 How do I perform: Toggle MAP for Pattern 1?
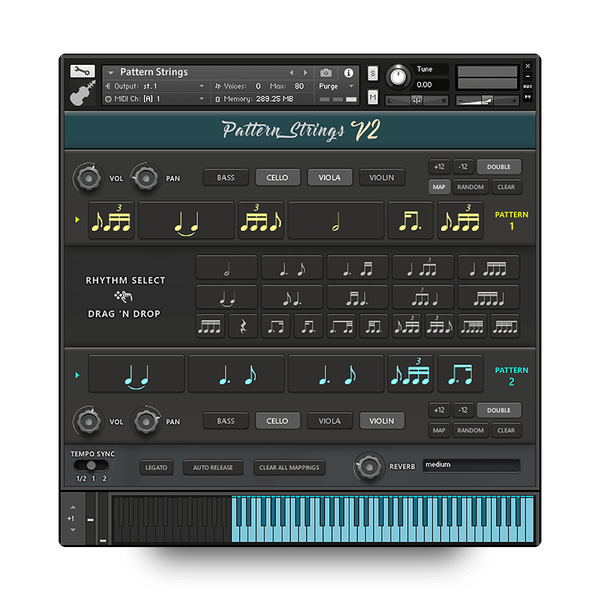pyautogui.click(x=439, y=187)
